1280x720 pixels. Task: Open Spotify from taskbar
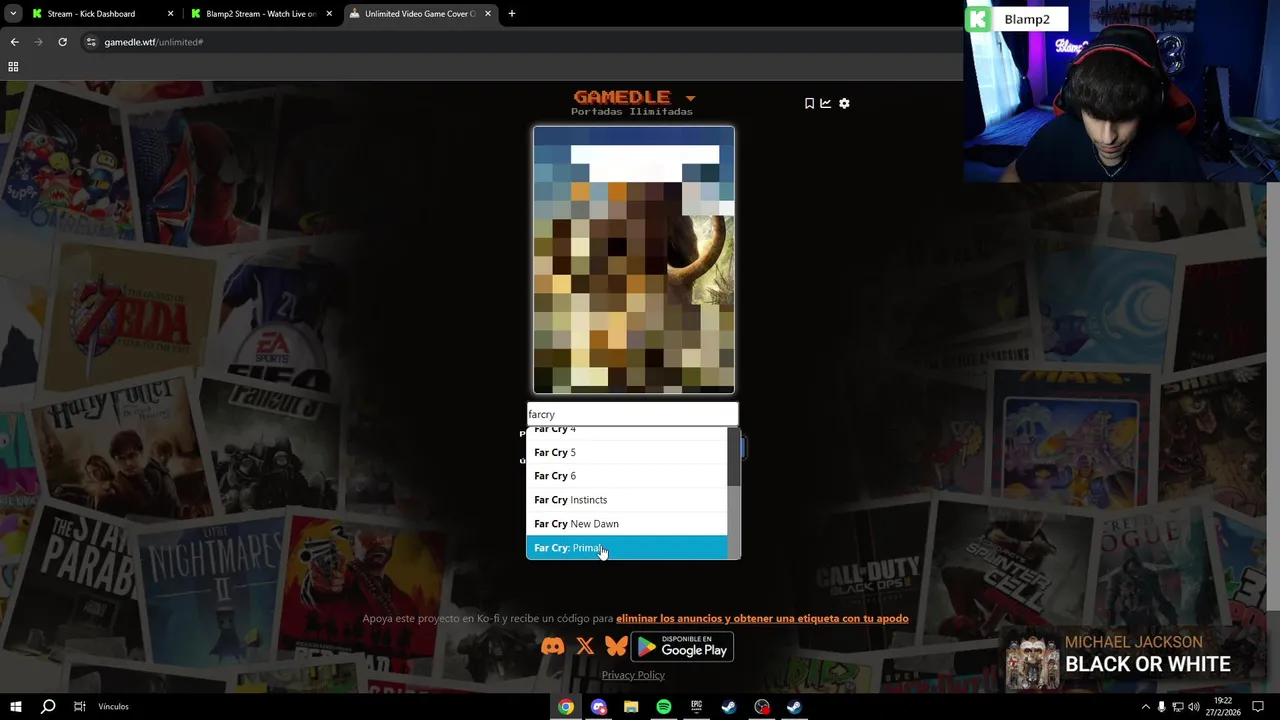664,707
